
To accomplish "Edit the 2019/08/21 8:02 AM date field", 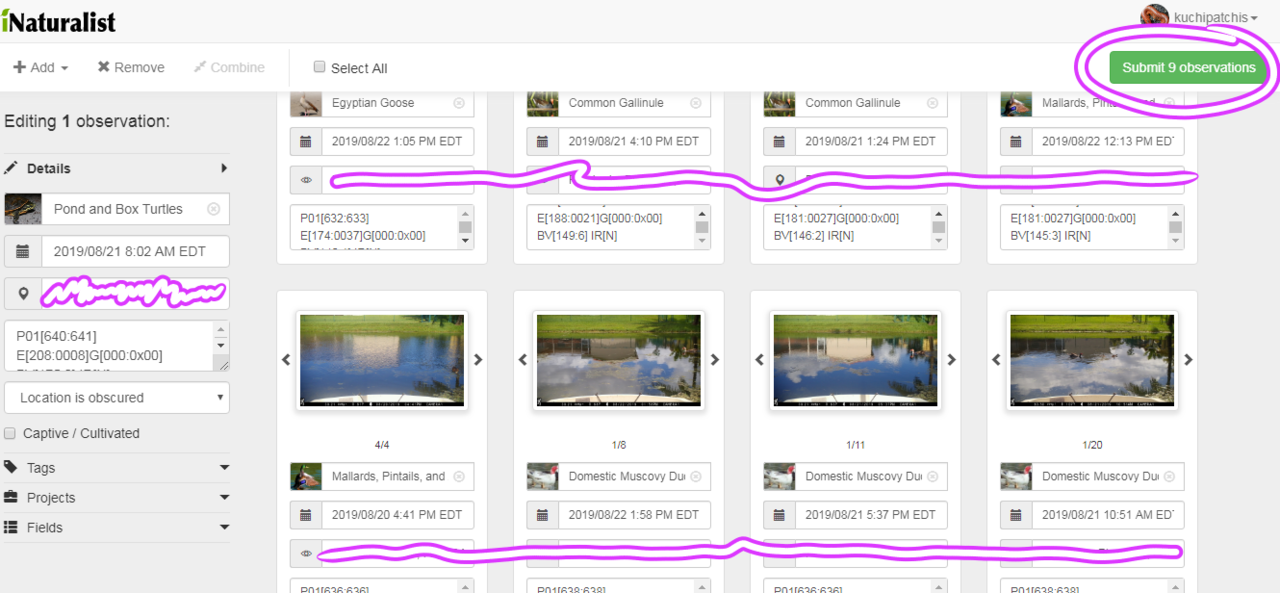I will [135, 251].
